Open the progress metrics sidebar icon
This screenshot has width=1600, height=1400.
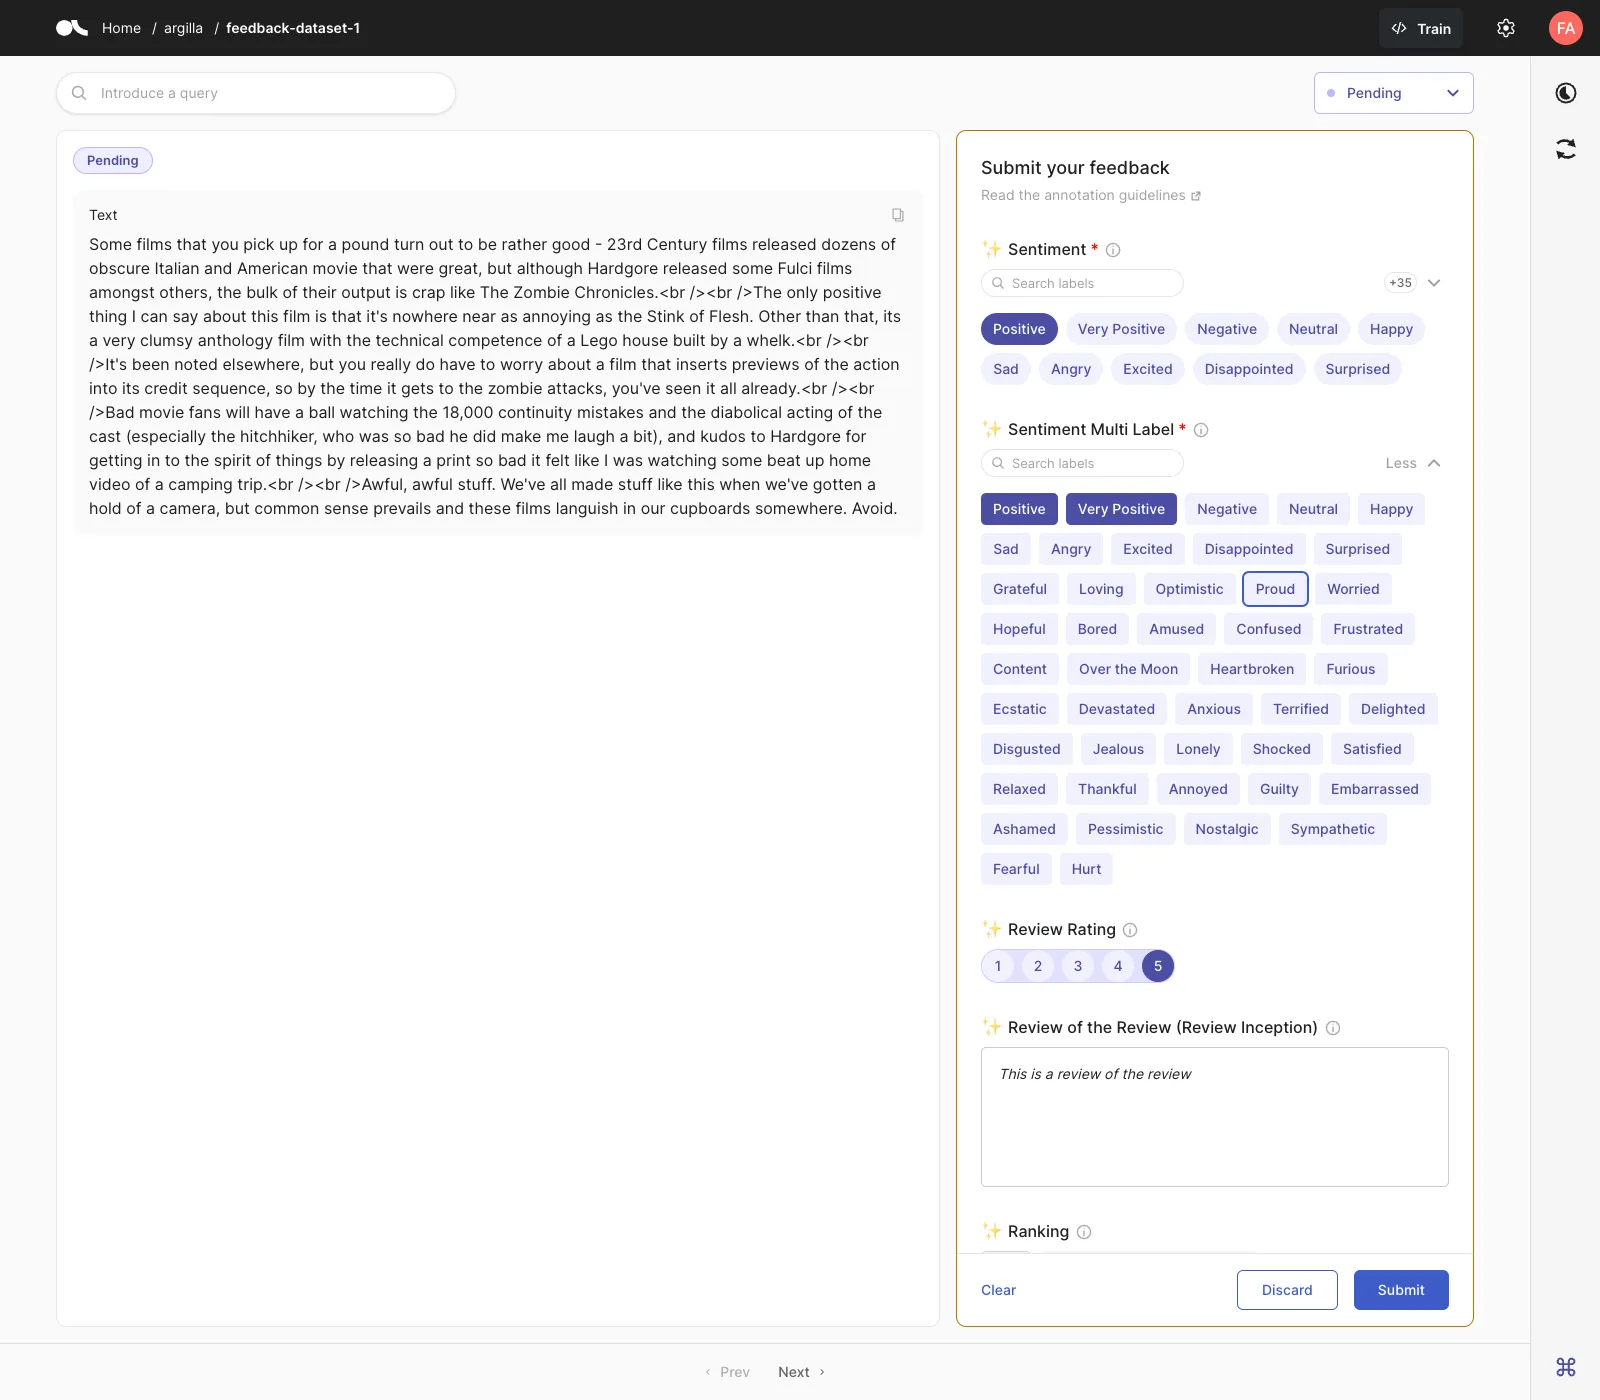click(1566, 93)
